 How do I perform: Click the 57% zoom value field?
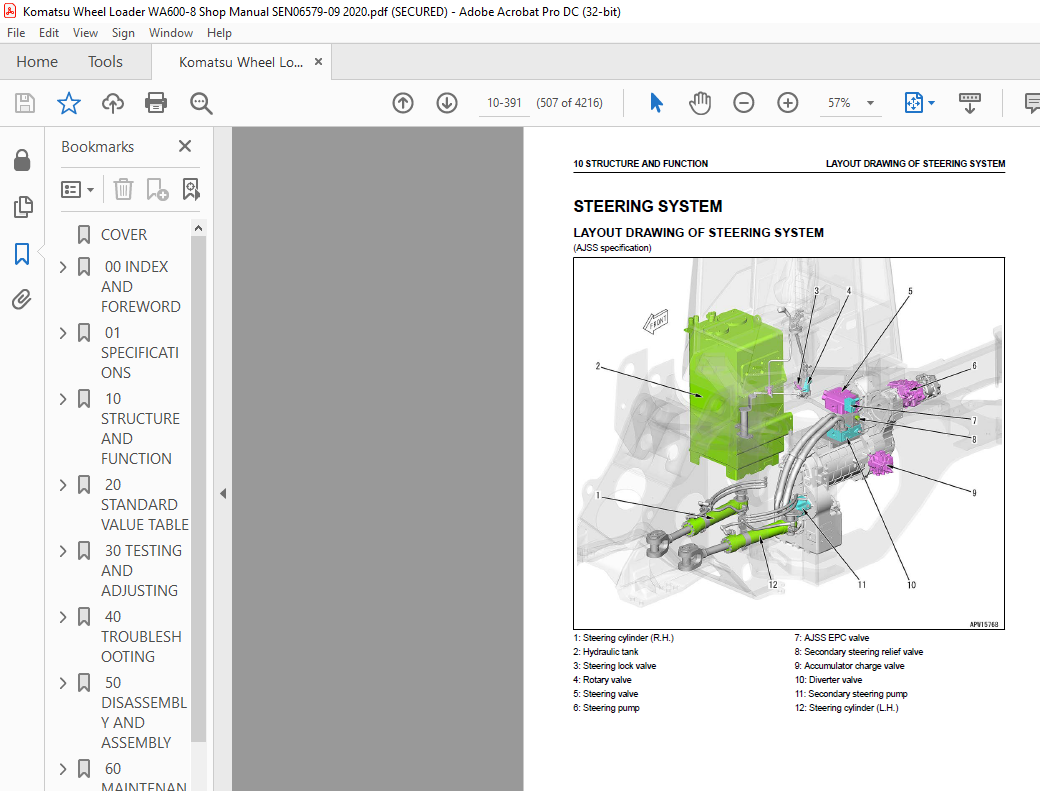pyautogui.click(x=839, y=103)
